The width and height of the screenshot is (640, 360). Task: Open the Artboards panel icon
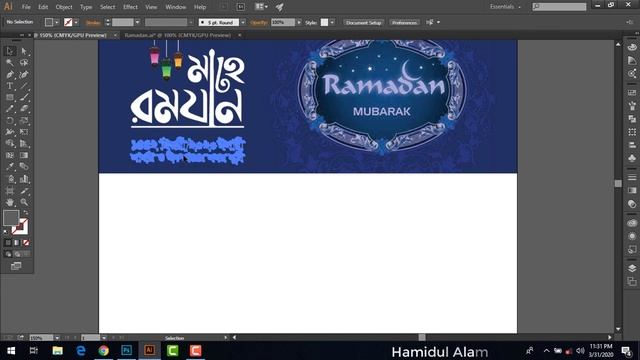point(632,281)
